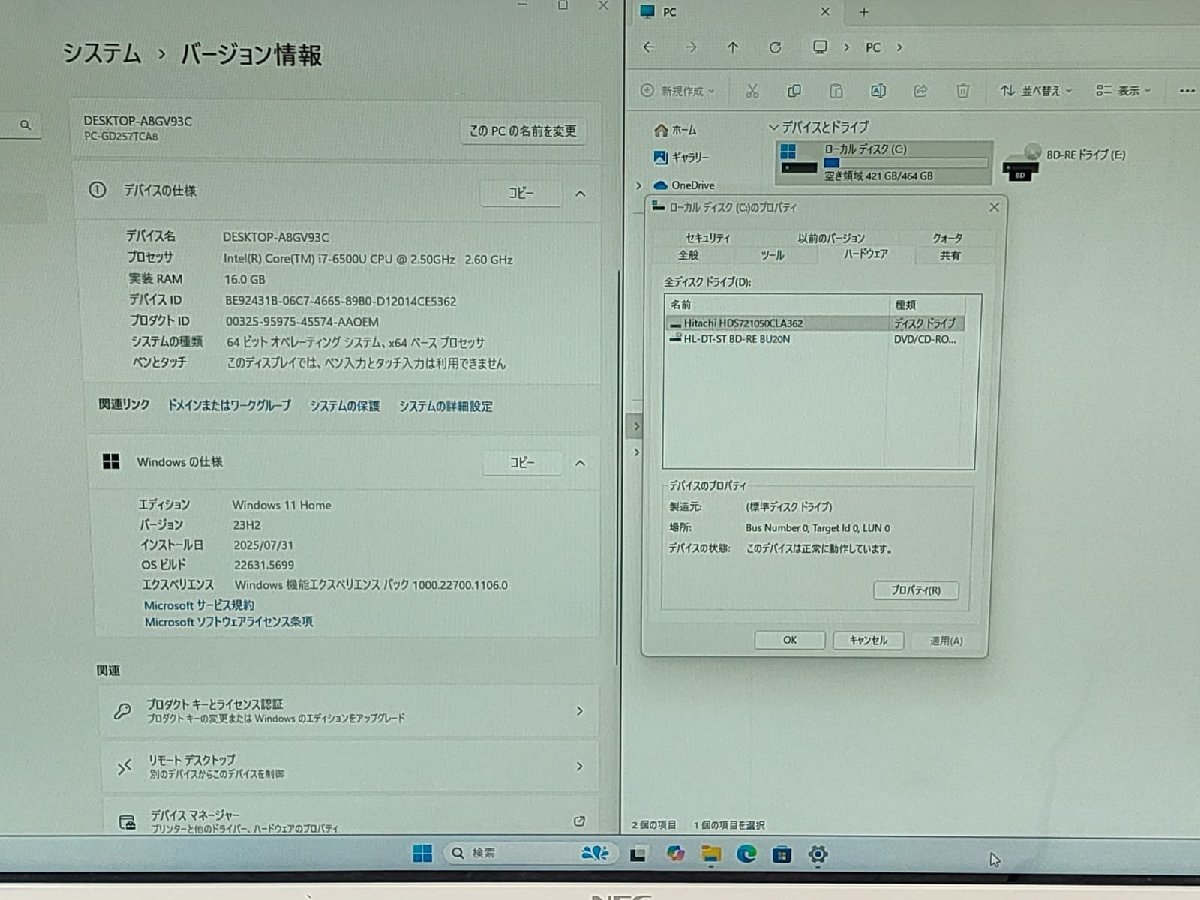
Task: Click the Delete trash icon in Explorer toolbar
Action: (962, 91)
